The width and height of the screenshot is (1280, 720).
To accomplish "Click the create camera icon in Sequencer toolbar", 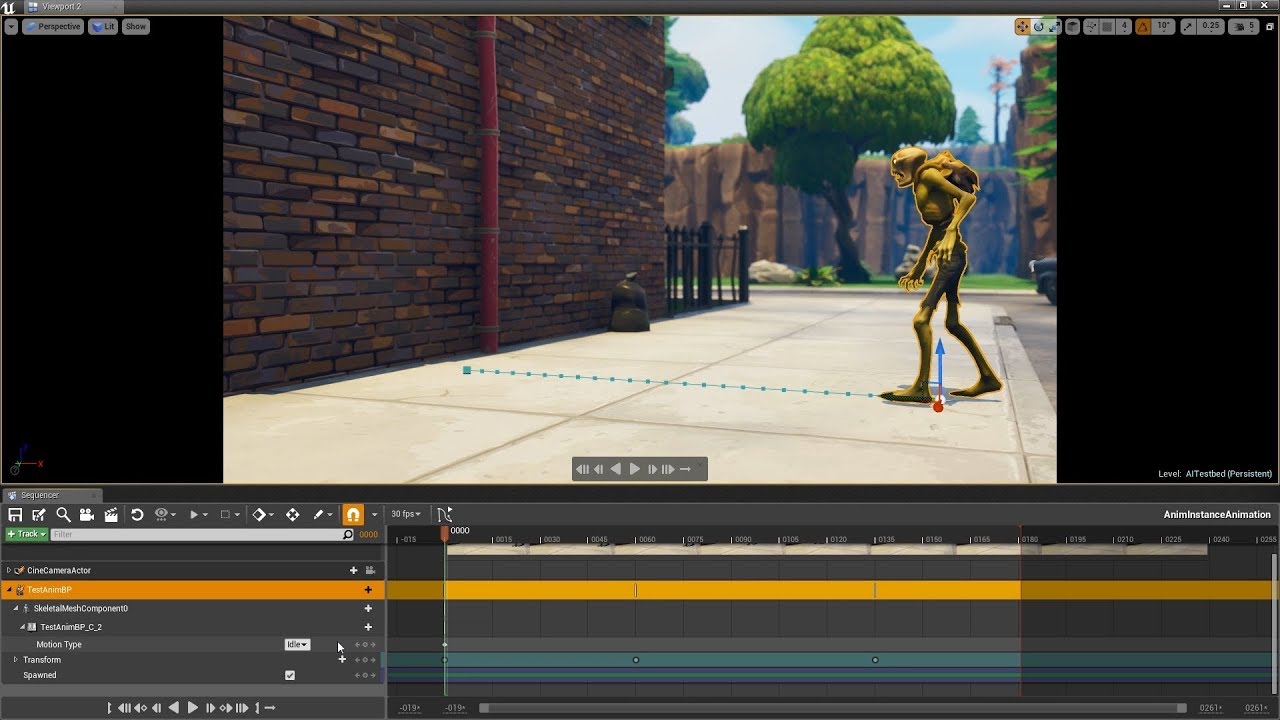I will pyautogui.click(x=86, y=515).
